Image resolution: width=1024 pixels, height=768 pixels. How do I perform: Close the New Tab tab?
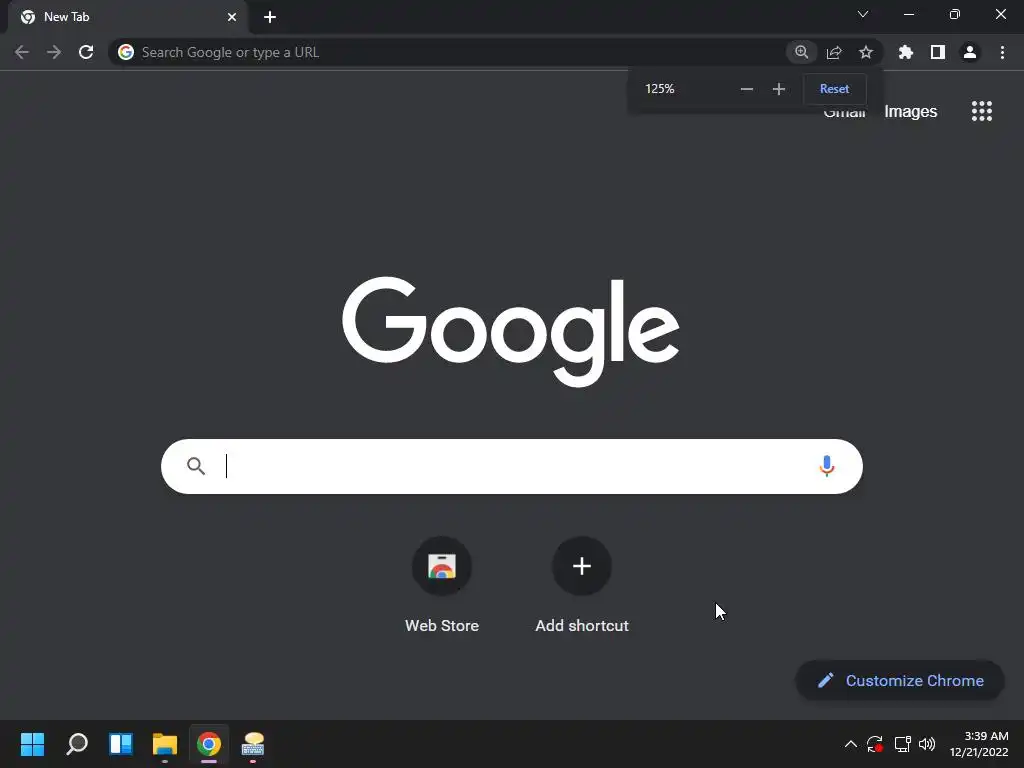[232, 17]
